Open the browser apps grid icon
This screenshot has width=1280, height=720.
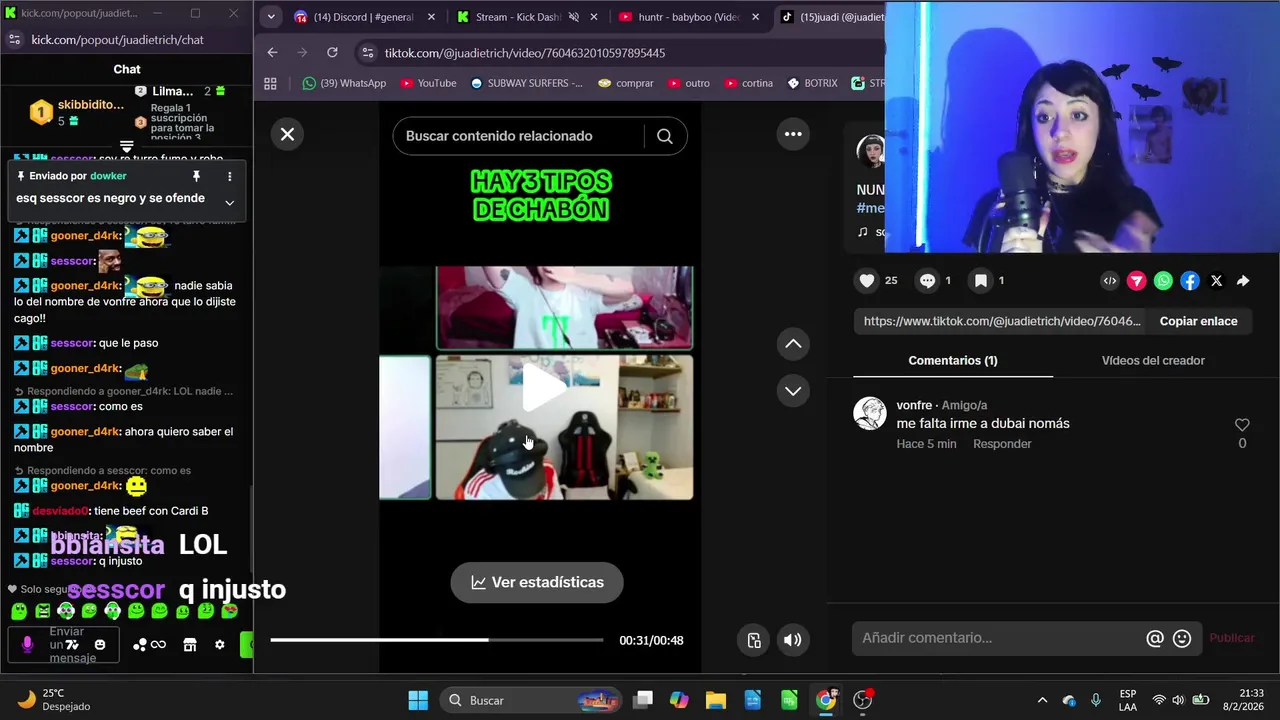click(270, 83)
